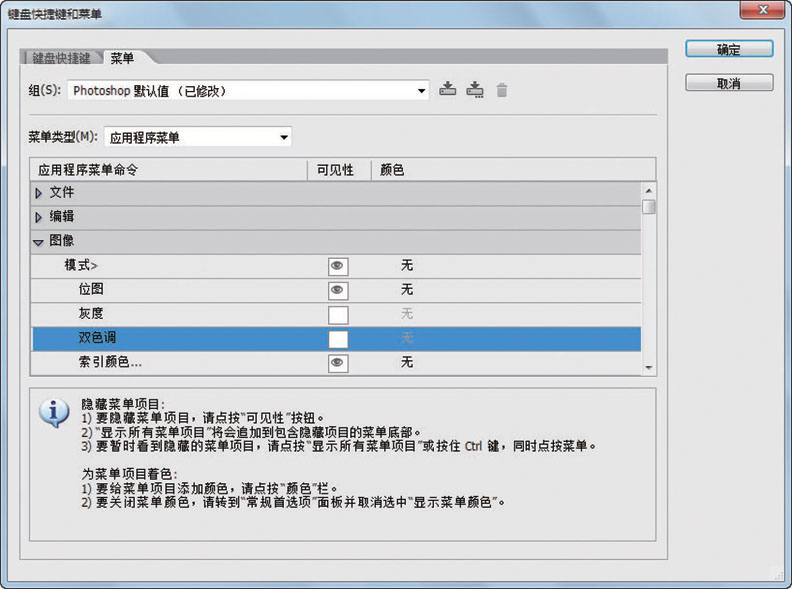Image resolution: width=792 pixels, height=589 pixels.
Task: Set color for 模式 row showing 无
Action: pyautogui.click(x=407, y=266)
